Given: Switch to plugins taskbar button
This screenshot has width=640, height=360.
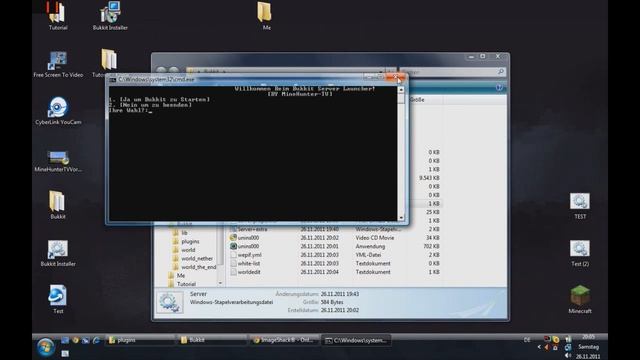Looking at the screenshot, I should point(140,340).
